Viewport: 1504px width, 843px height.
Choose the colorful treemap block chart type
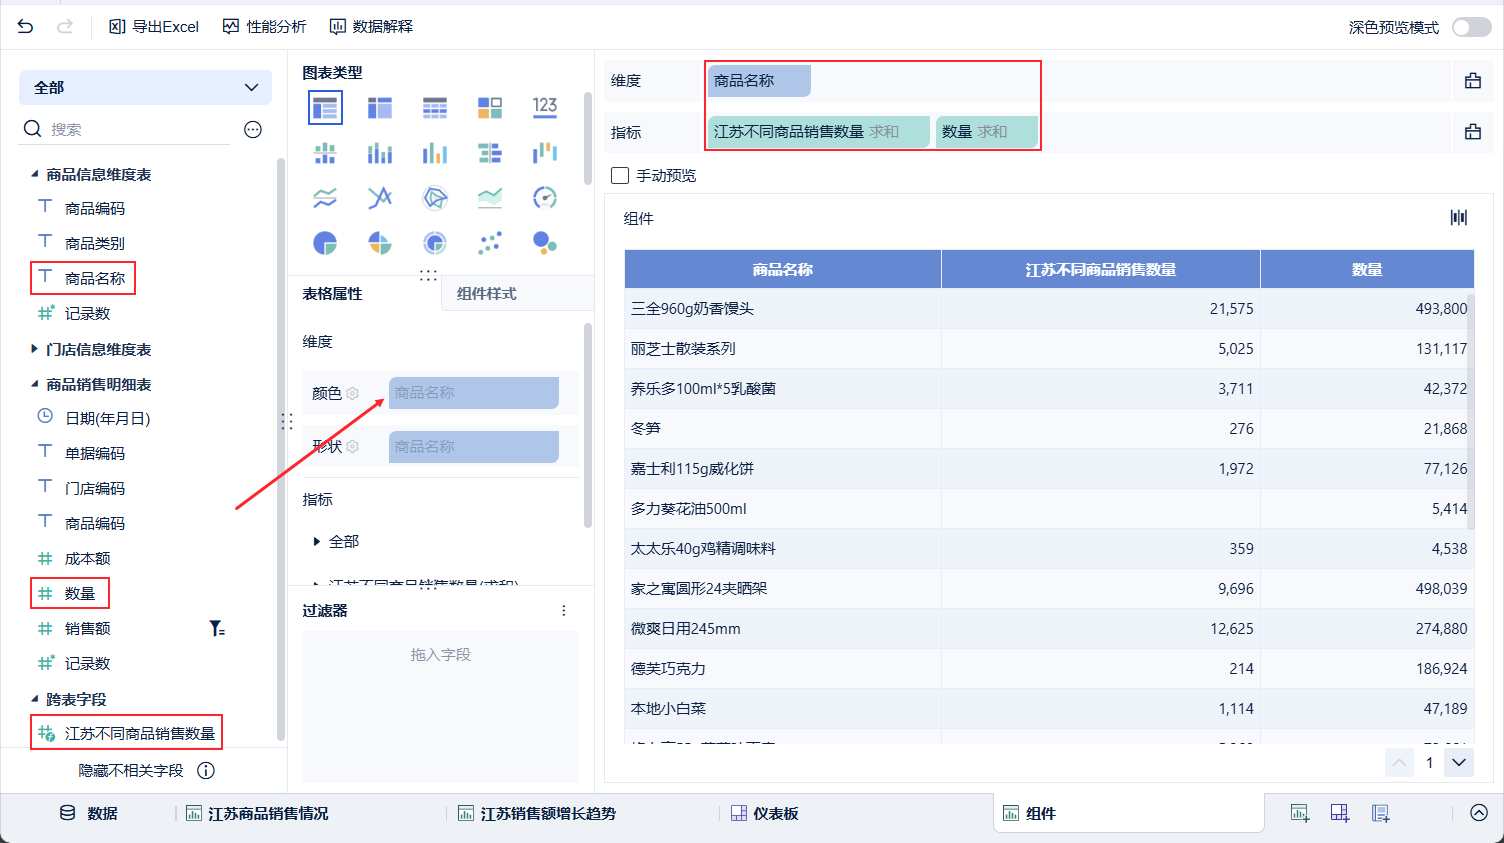coord(490,108)
